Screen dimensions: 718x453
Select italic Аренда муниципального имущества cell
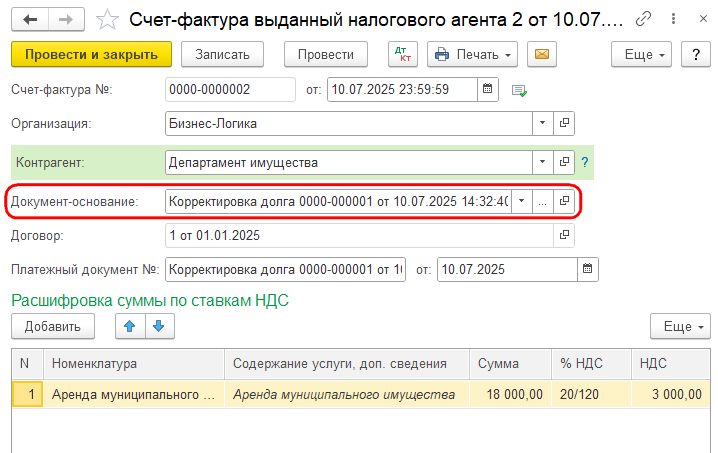pyautogui.click(x=347, y=394)
